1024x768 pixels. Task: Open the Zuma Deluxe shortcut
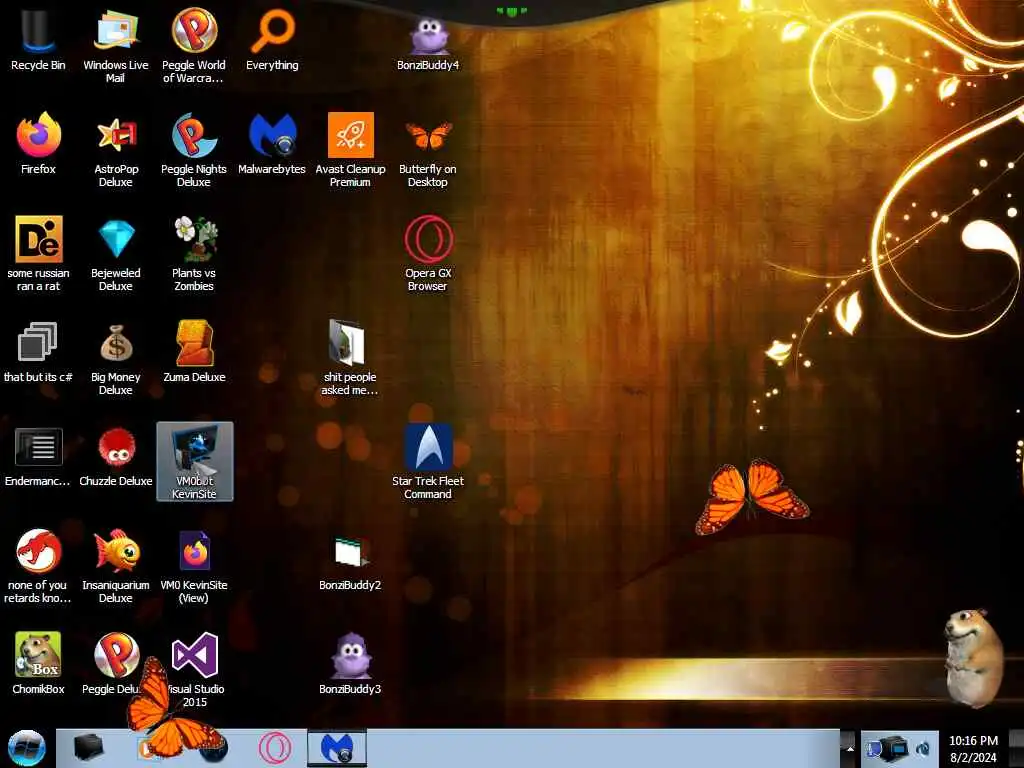click(x=194, y=351)
